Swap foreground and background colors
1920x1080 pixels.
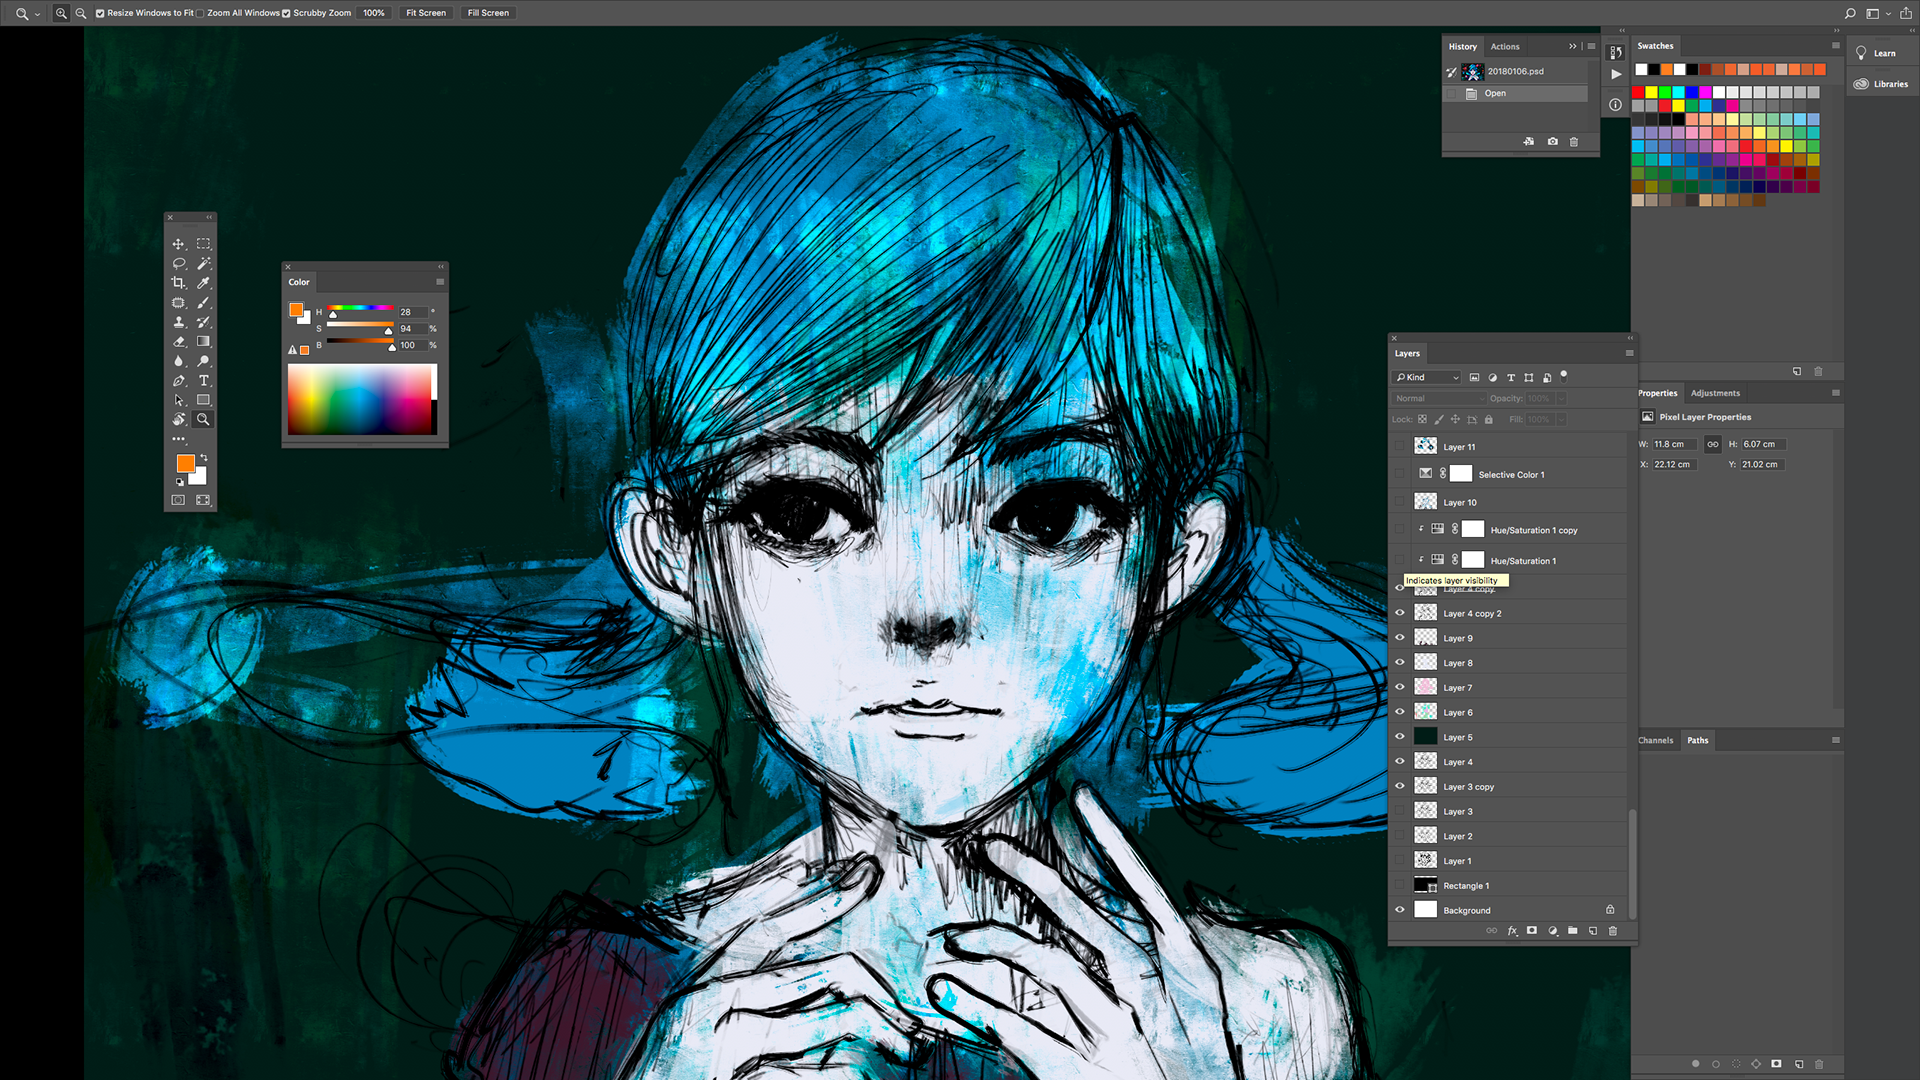click(204, 458)
